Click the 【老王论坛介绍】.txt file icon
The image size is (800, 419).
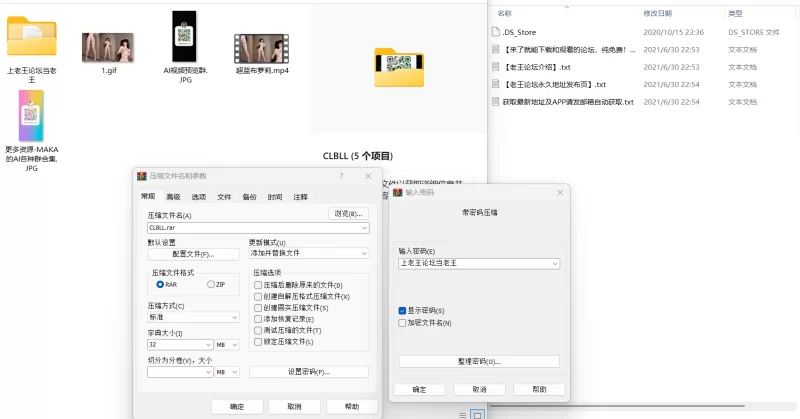coord(495,67)
